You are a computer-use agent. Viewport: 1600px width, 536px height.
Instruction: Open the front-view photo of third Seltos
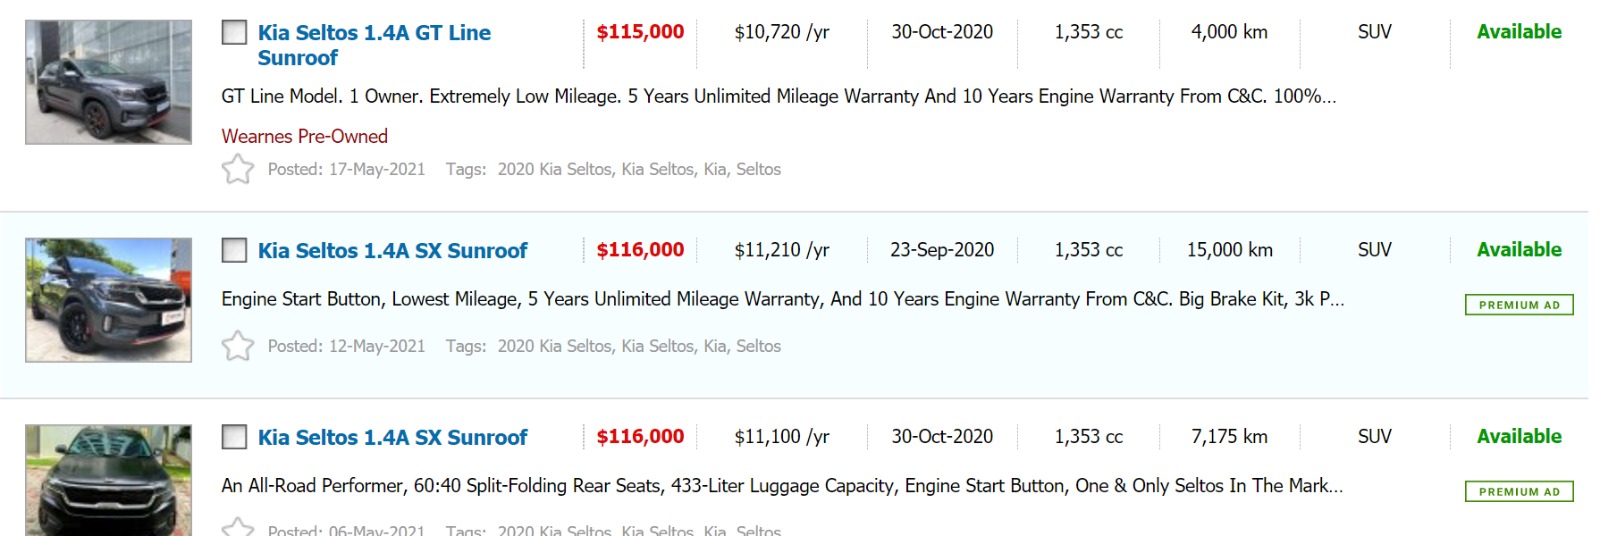[x=108, y=480]
